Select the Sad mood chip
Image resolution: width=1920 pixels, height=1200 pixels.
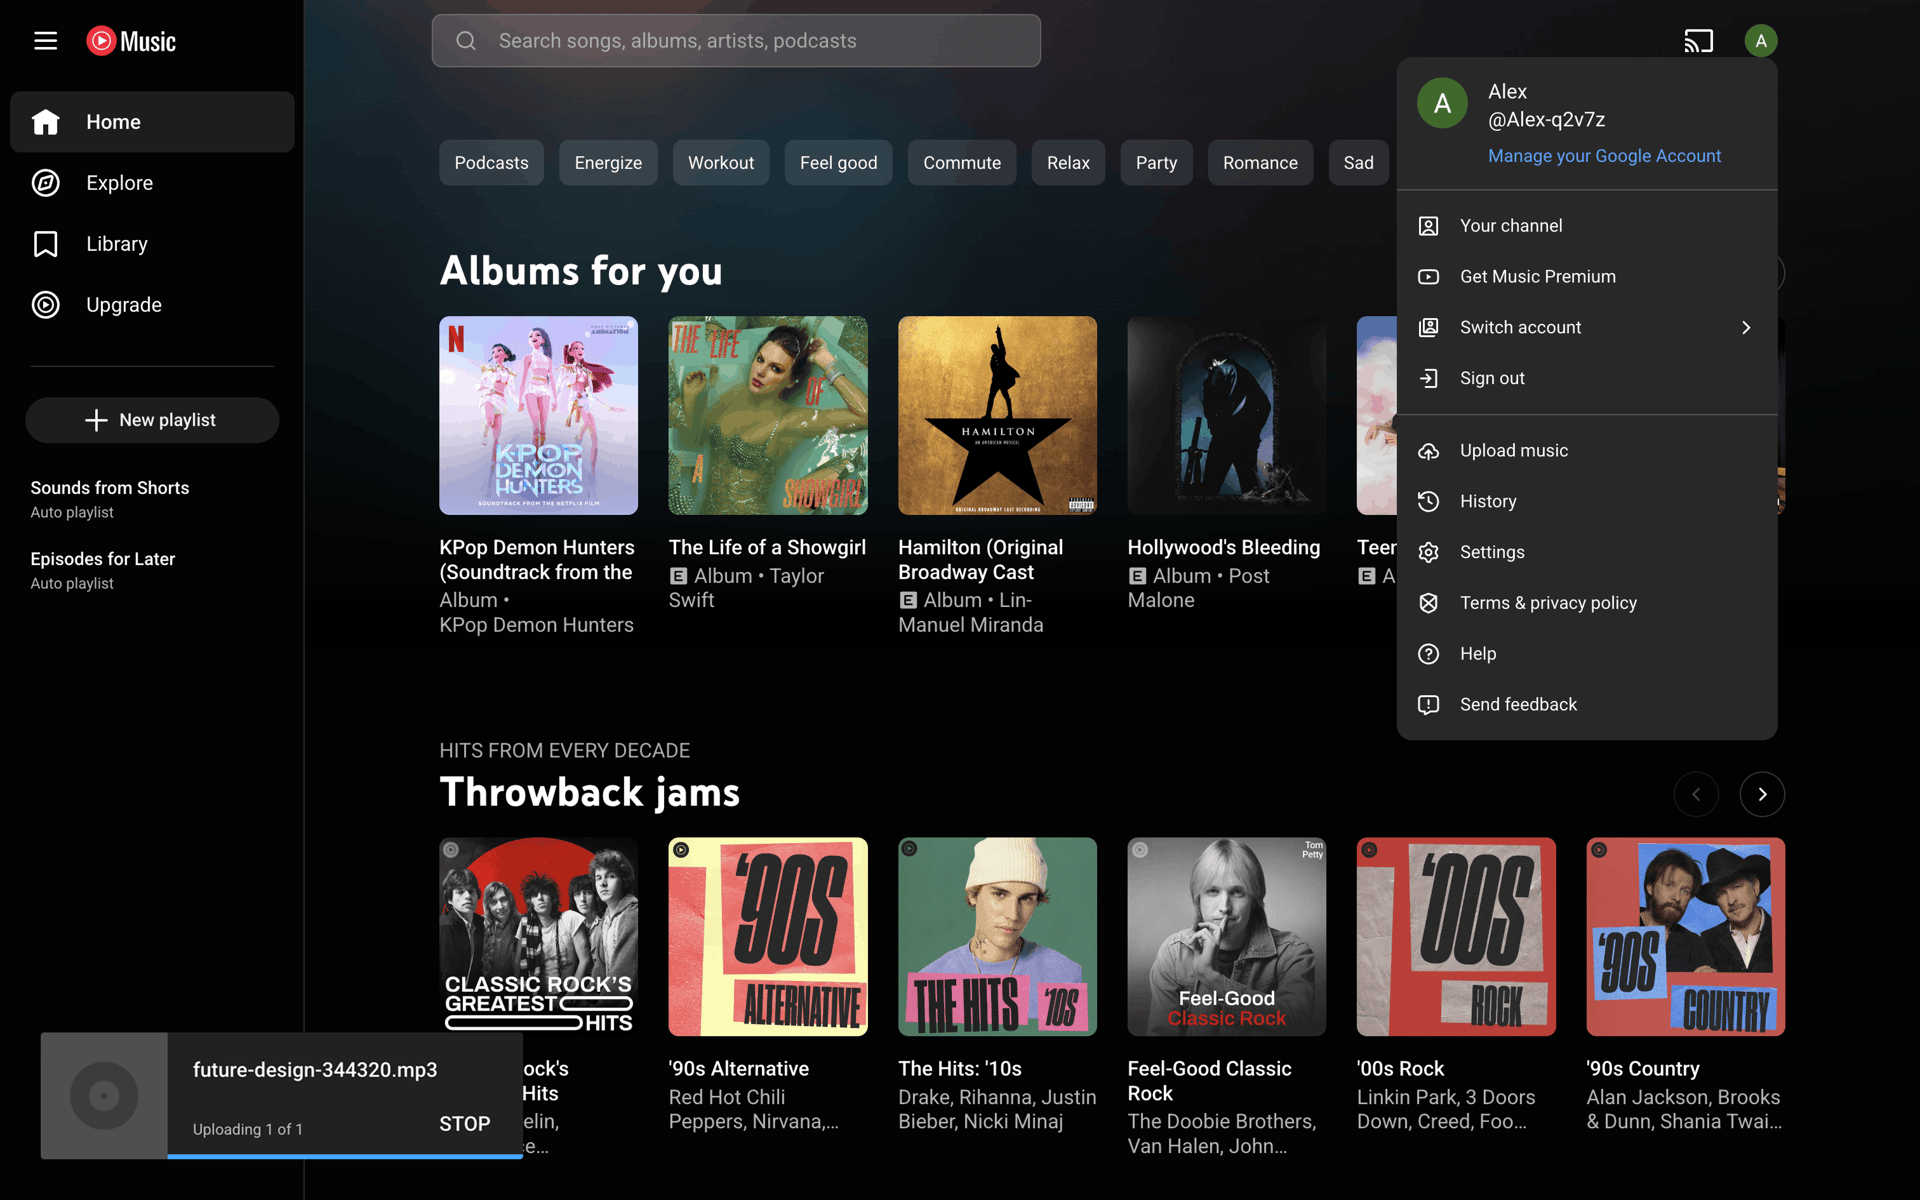click(x=1358, y=163)
